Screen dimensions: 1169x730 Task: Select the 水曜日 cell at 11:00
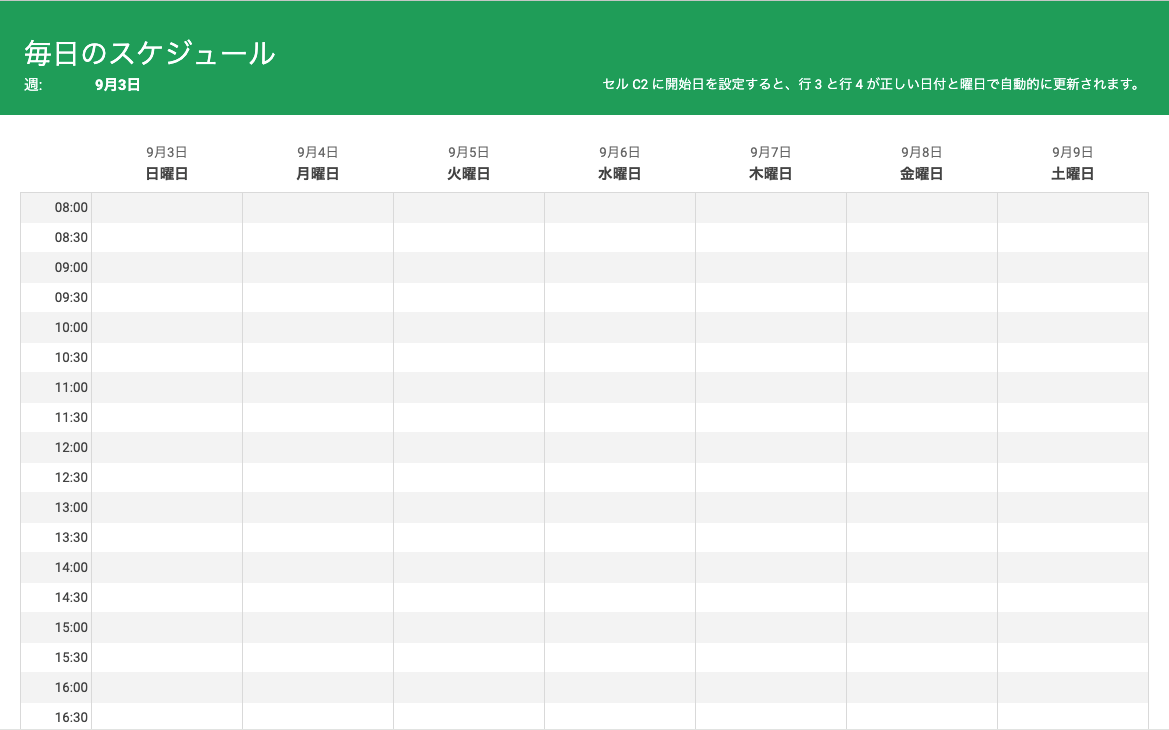[x=620, y=388]
